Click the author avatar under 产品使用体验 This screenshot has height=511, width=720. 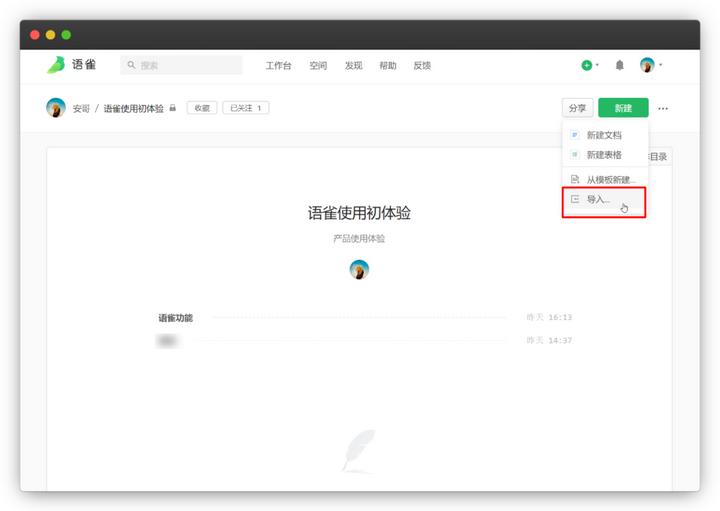coord(359,270)
